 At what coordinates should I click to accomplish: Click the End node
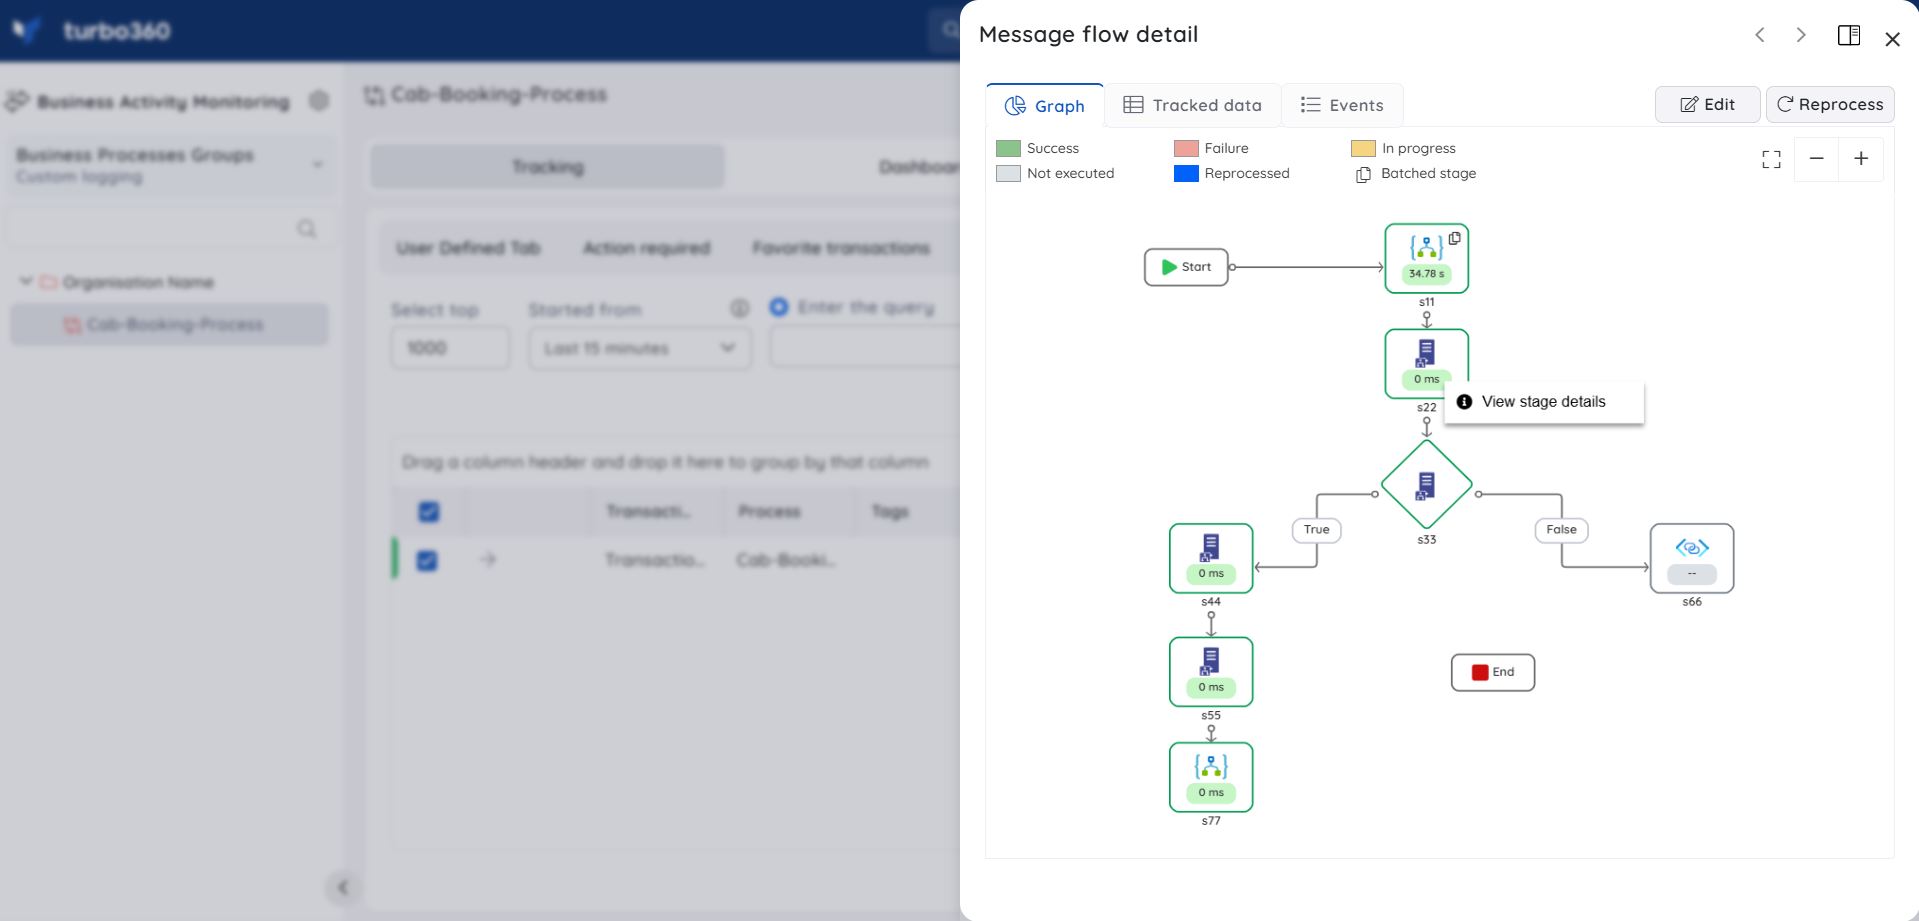tap(1493, 672)
